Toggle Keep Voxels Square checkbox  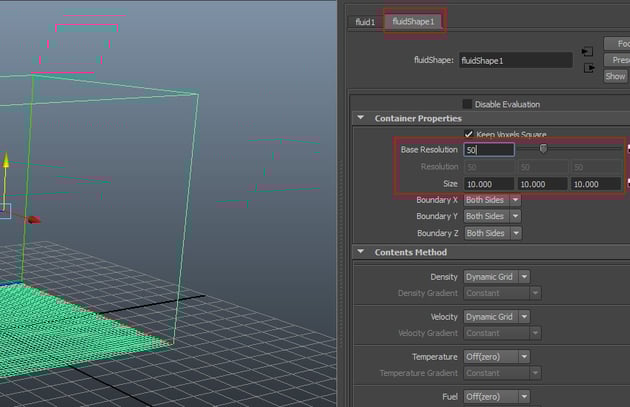(469, 134)
